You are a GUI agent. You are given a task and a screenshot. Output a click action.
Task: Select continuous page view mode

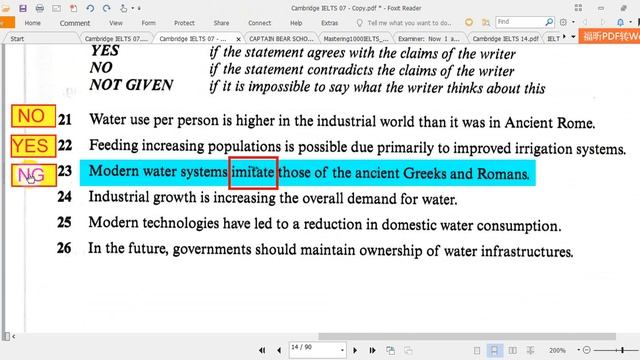pyautogui.click(x=494, y=350)
